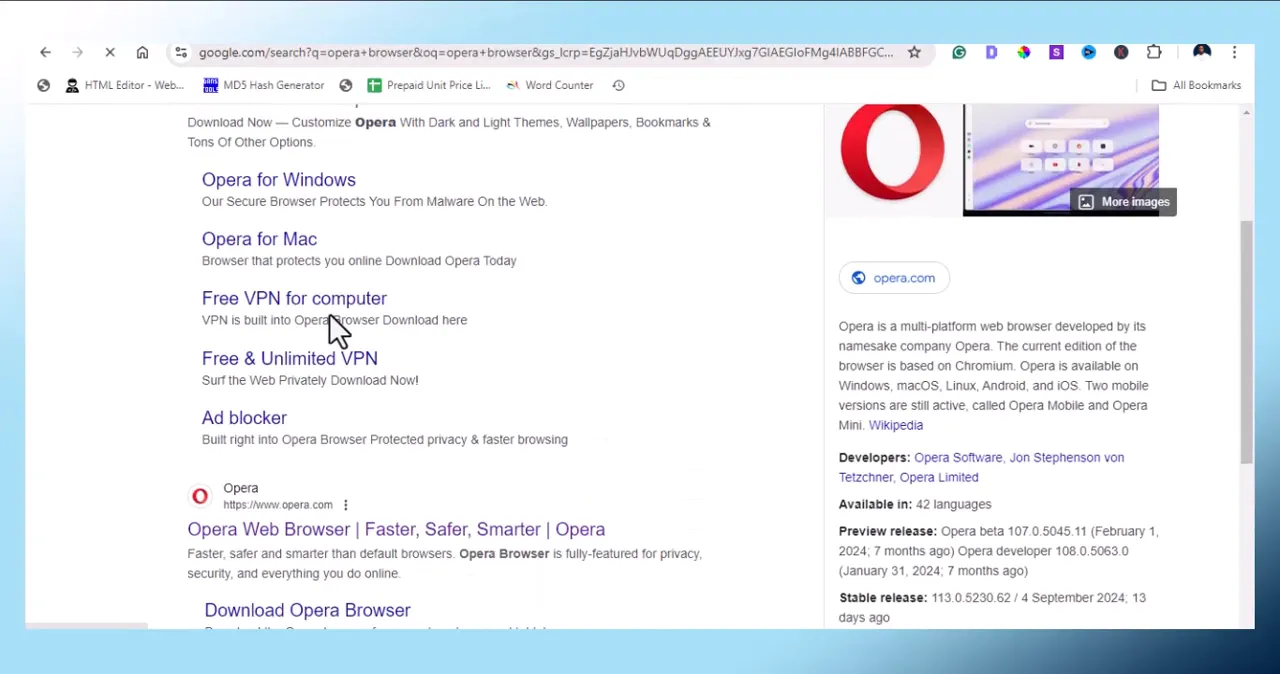The image size is (1280, 674).
Task: Open the first globe bookmark
Action: (43, 85)
